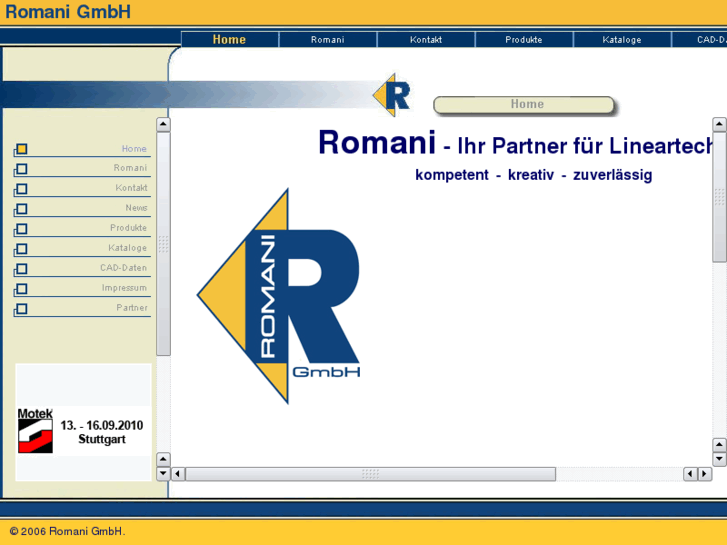
Task: Open the Home tab in the top navigation
Action: point(230,39)
